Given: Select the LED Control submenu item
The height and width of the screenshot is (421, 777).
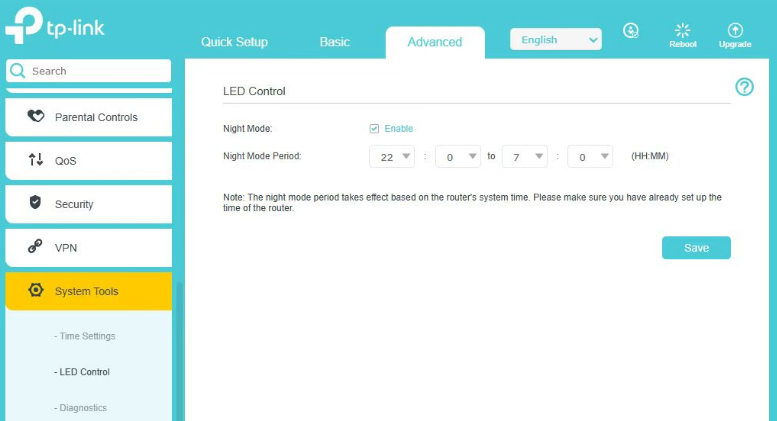Looking at the screenshot, I should click(x=82, y=372).
